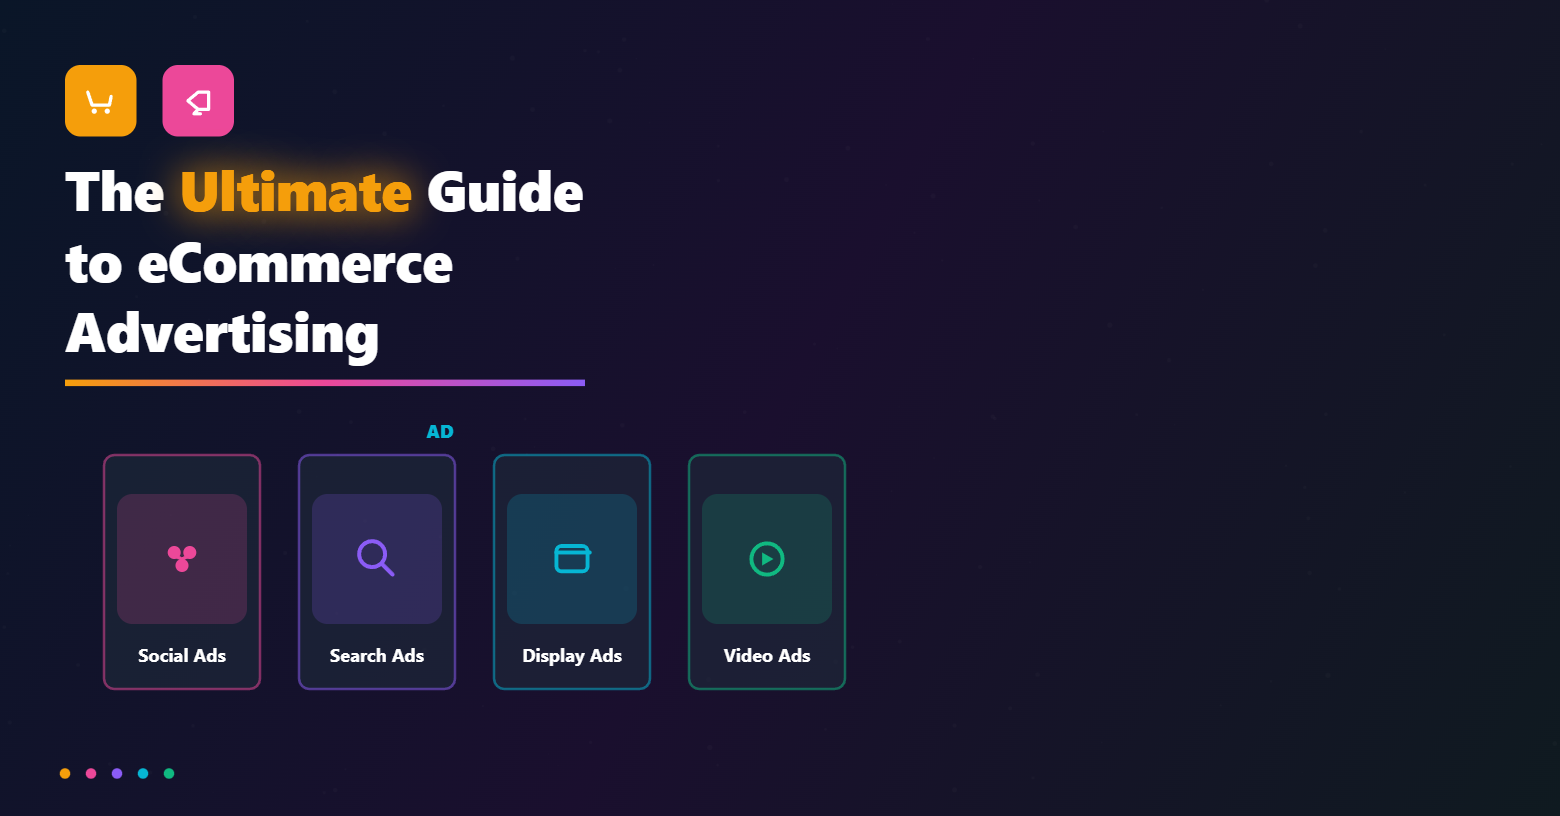Click the gradient divider under the headline
Image resolution: width=1560 pixels, height=816 pixels.
[324, 381]
